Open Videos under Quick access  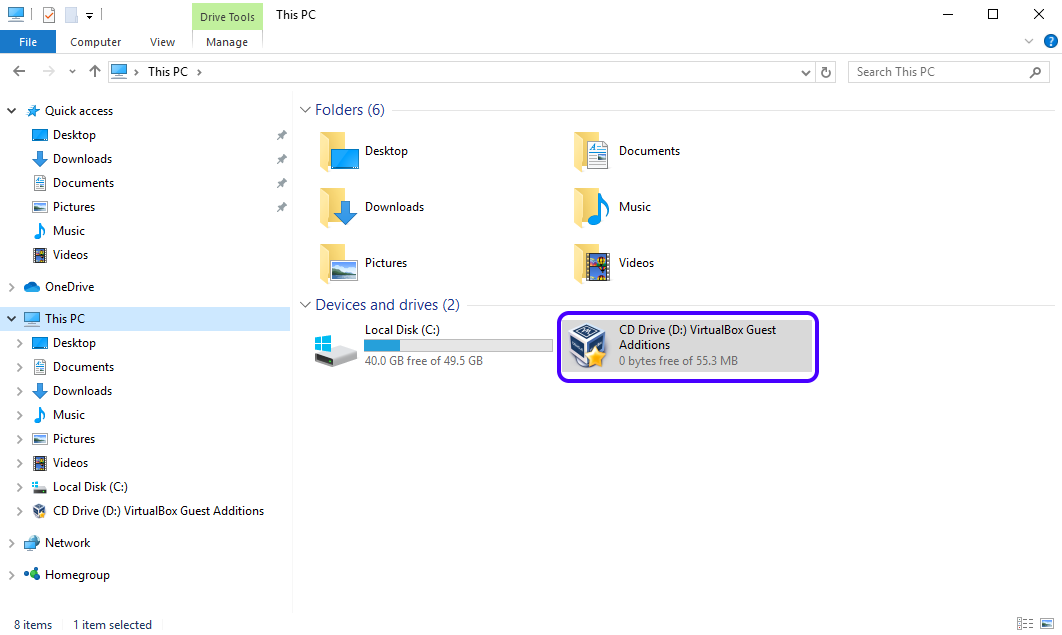[70, 255]
